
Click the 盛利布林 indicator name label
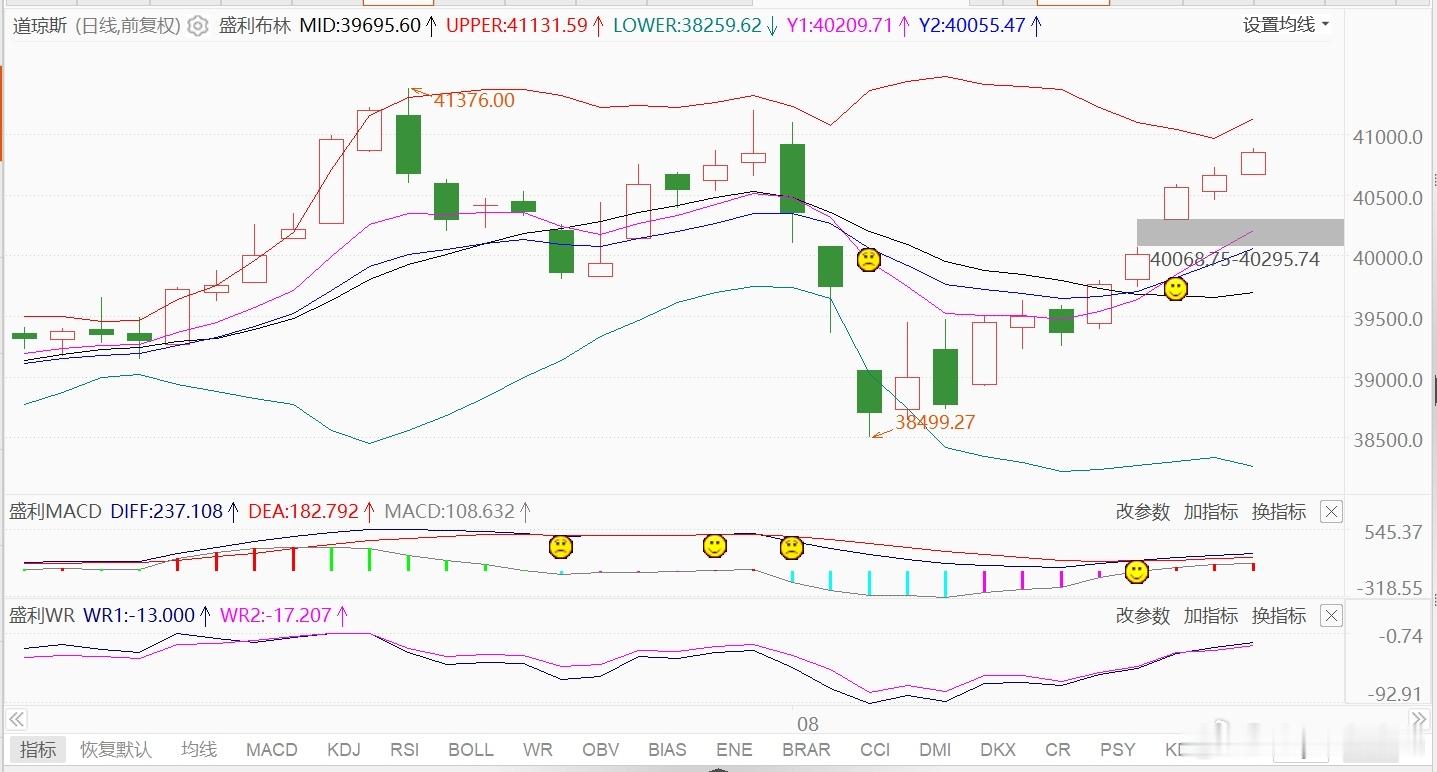click(255, 26)
